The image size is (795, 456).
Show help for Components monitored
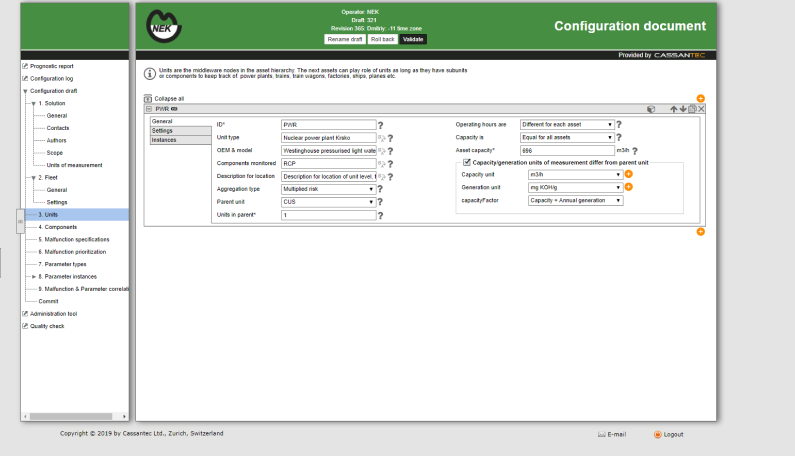pyautogui.click(x=390, y=164)
